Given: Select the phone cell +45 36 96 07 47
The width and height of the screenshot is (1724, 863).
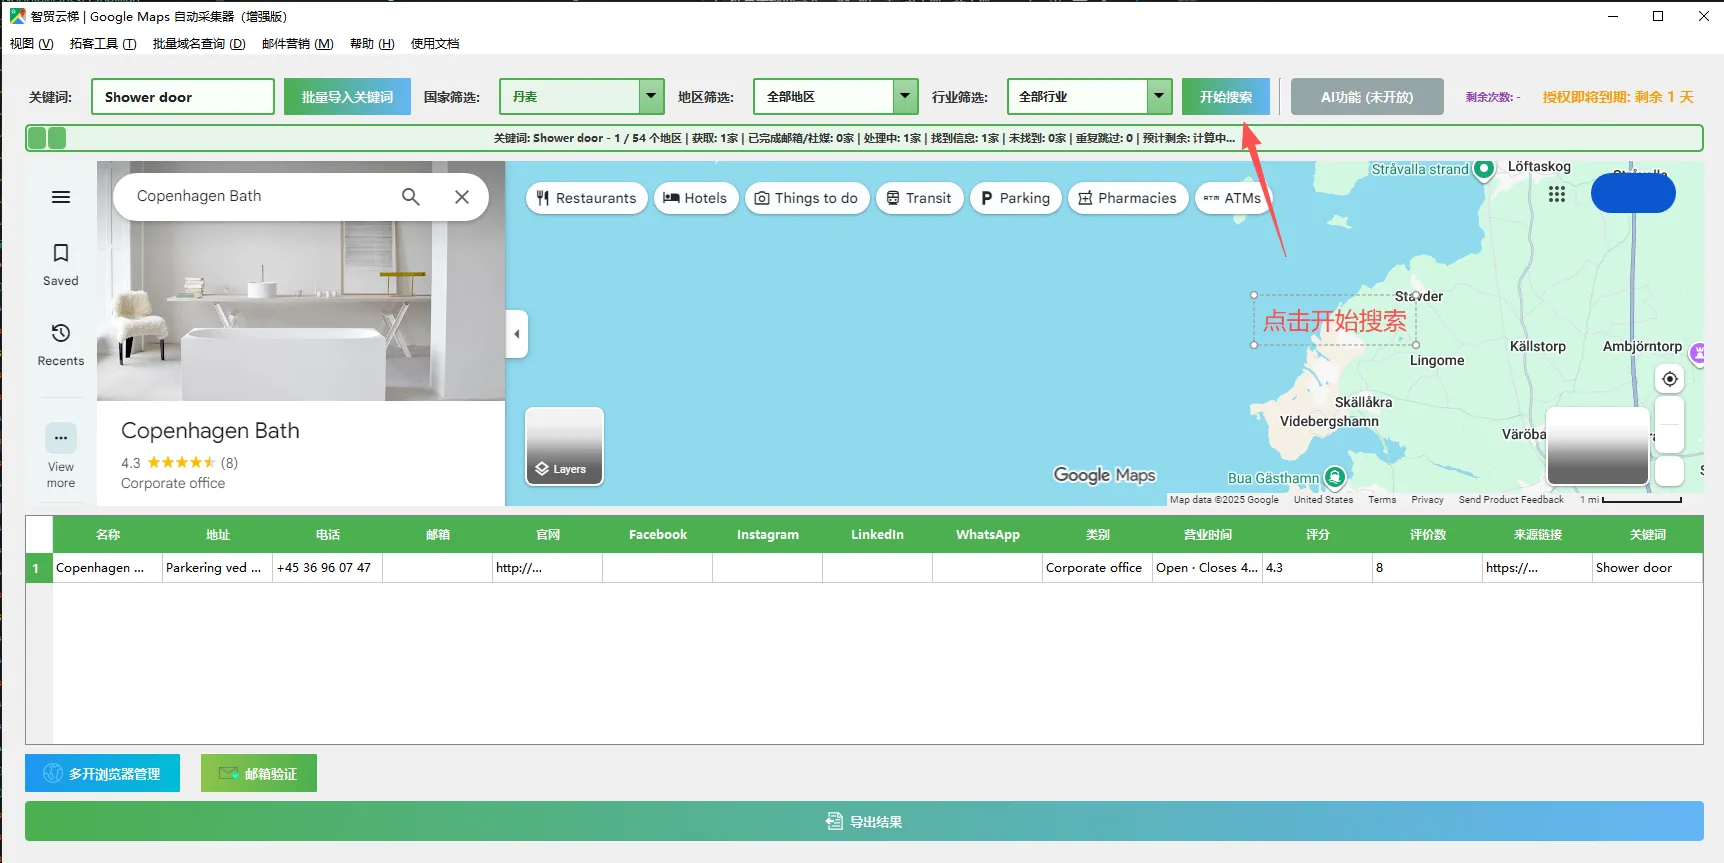Looking at the screenshot, I should coord(328,568).
